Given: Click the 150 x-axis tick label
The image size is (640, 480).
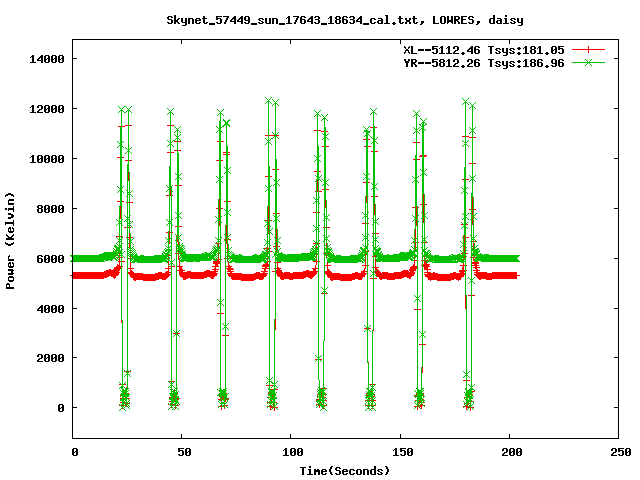Looking at the screenshot, I should [x=402, y=452].
